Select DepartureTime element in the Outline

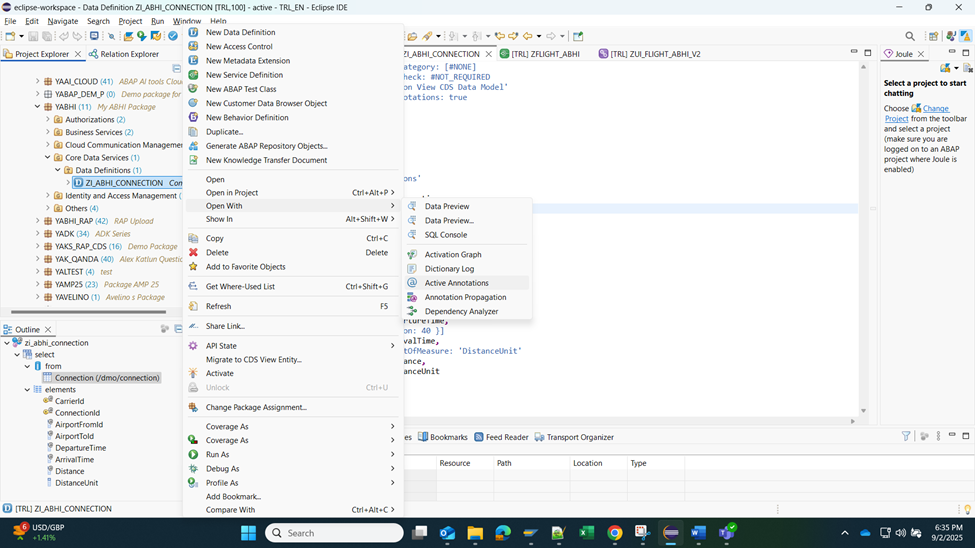click(80, 448)
